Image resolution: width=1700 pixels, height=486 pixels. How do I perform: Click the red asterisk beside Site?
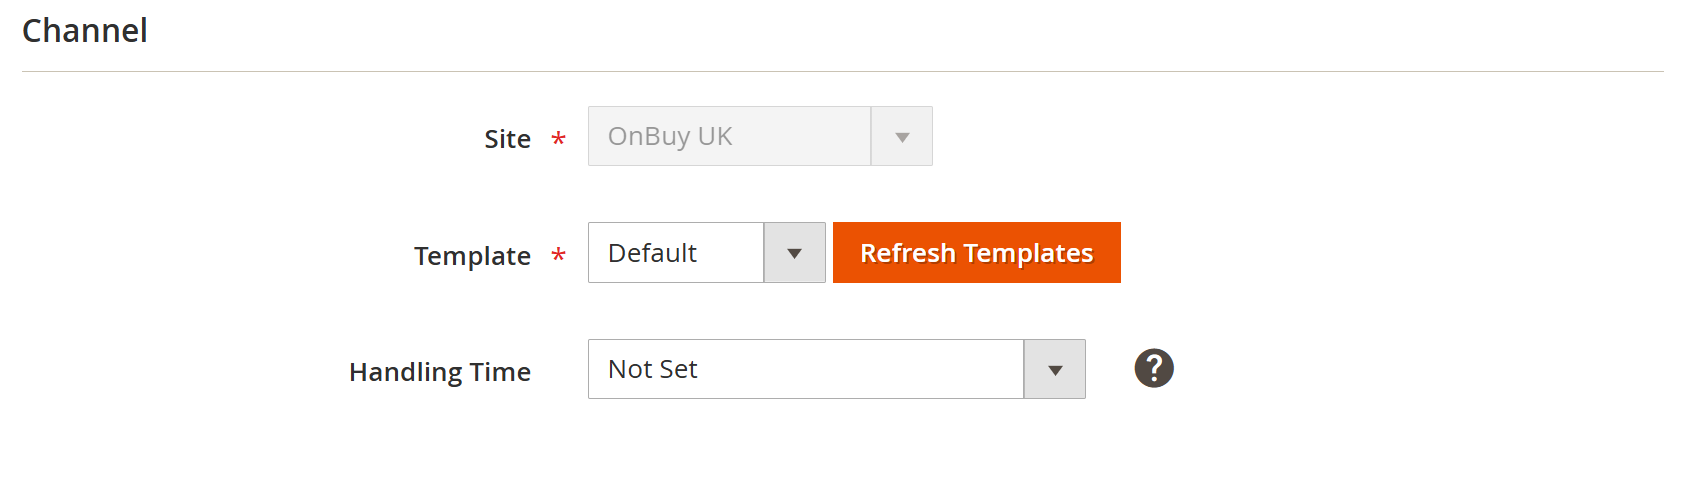(559, 139)
